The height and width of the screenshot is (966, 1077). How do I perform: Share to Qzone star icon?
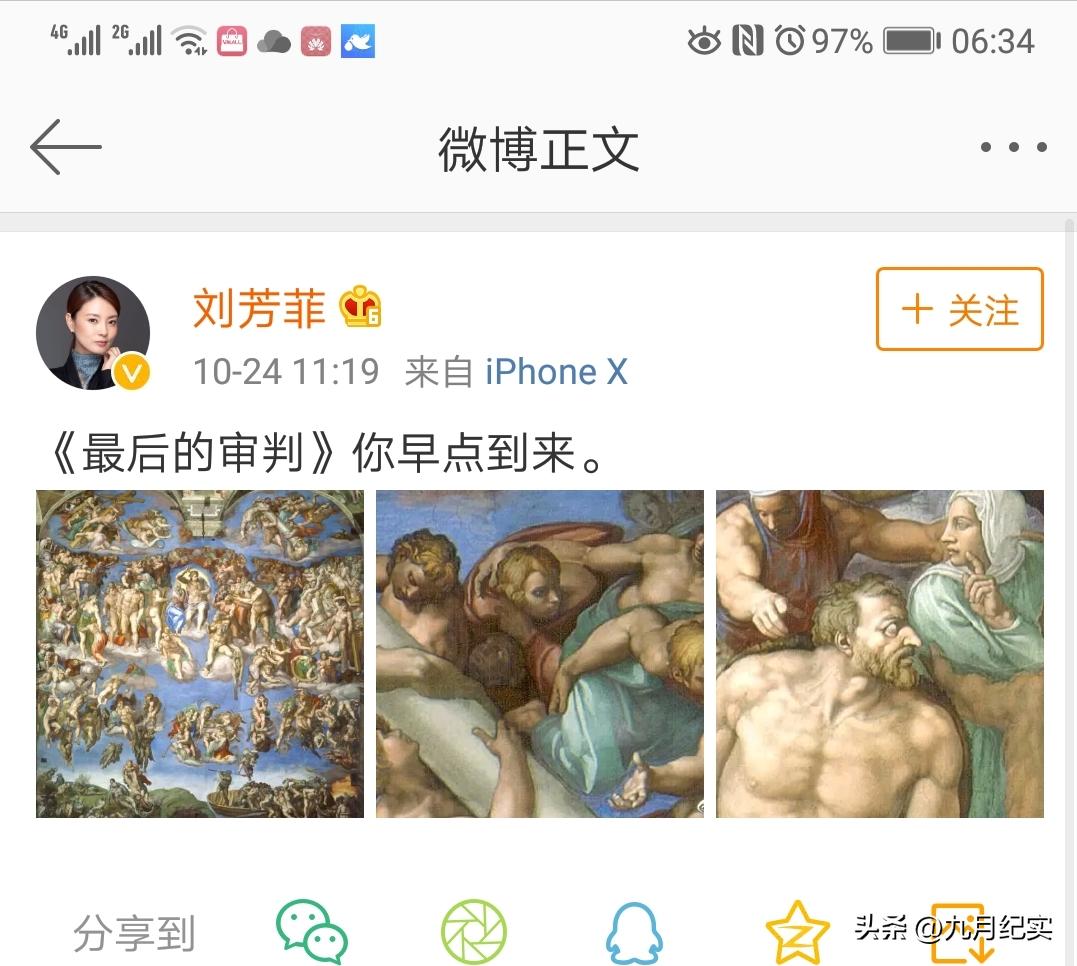coord(797,932)
